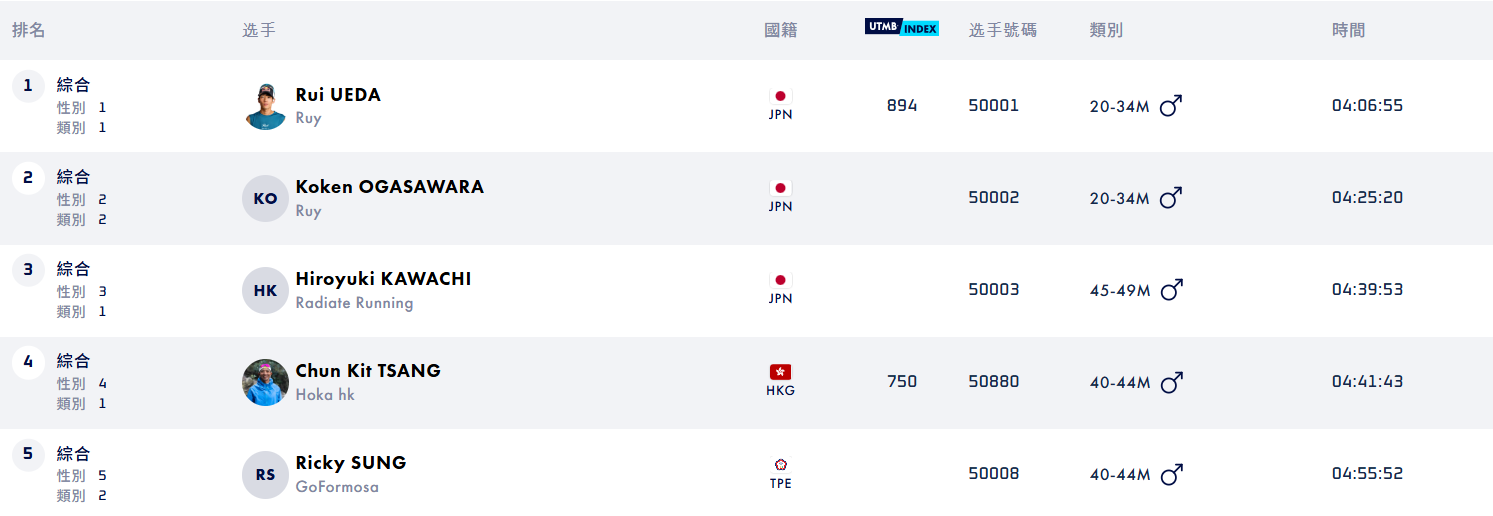
Task: Click male symbol in Rui UEDA's row
Action: 1171,105
